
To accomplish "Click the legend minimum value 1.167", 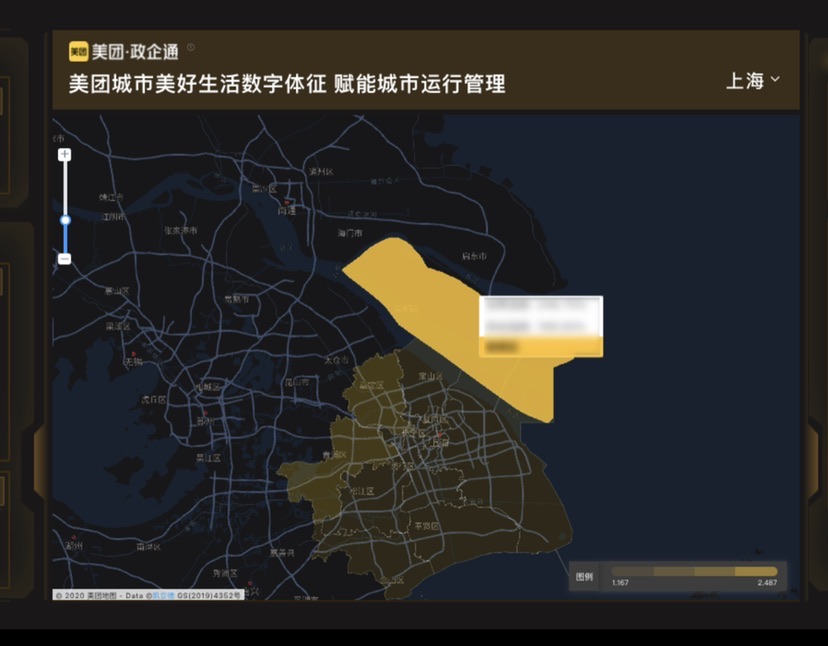I will point(620,583).
